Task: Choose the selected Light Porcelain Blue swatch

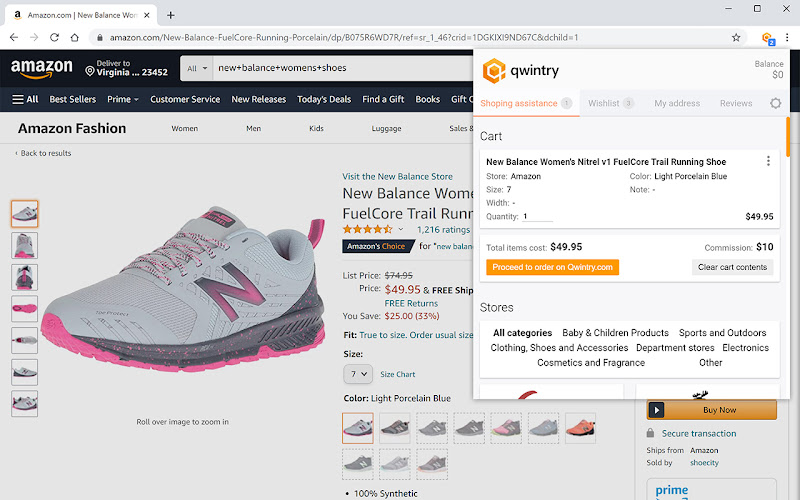Action: 358,428
